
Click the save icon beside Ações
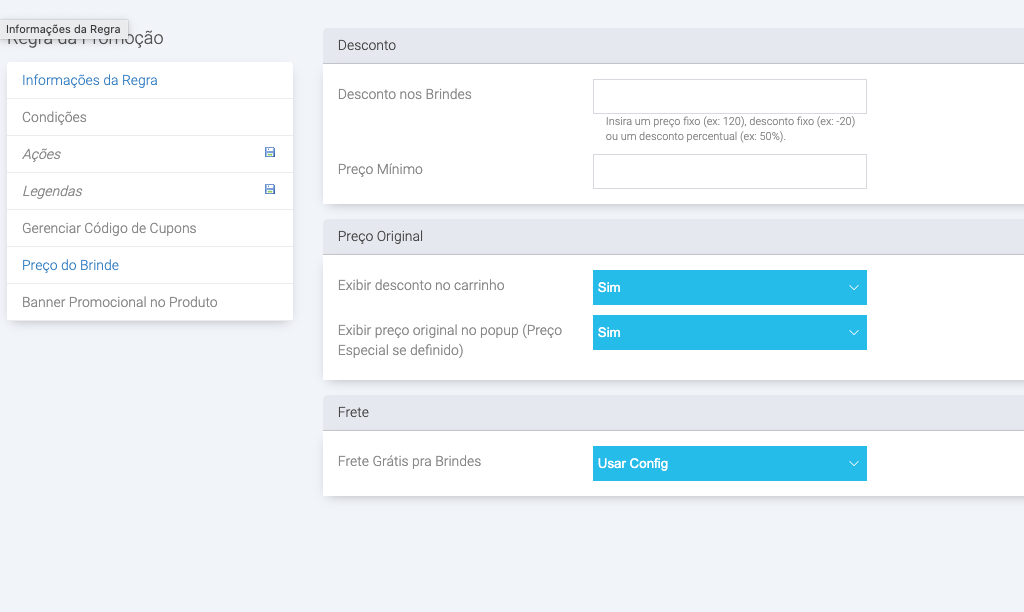click(x=269, y=153)
